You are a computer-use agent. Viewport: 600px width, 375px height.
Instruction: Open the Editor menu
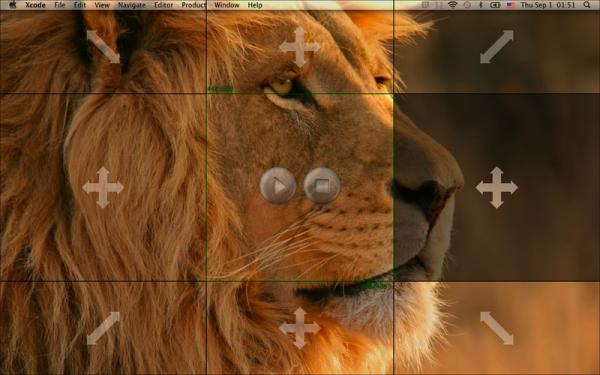[163, 5]
